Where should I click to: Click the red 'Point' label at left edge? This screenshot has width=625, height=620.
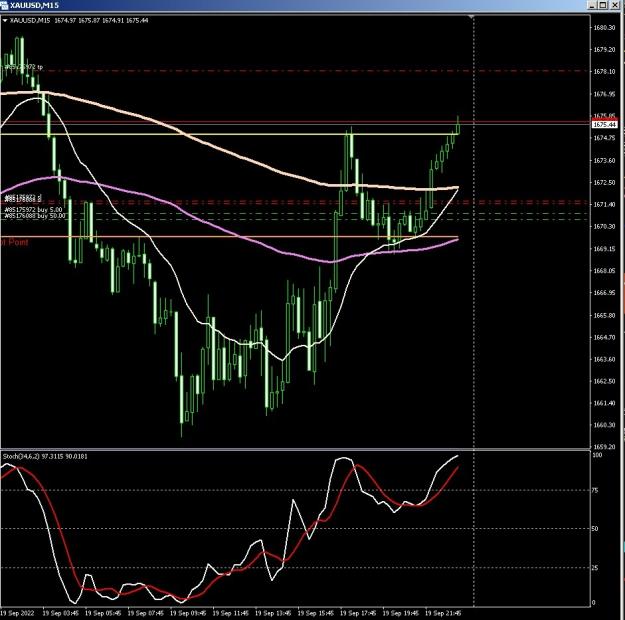click(15, 242)
